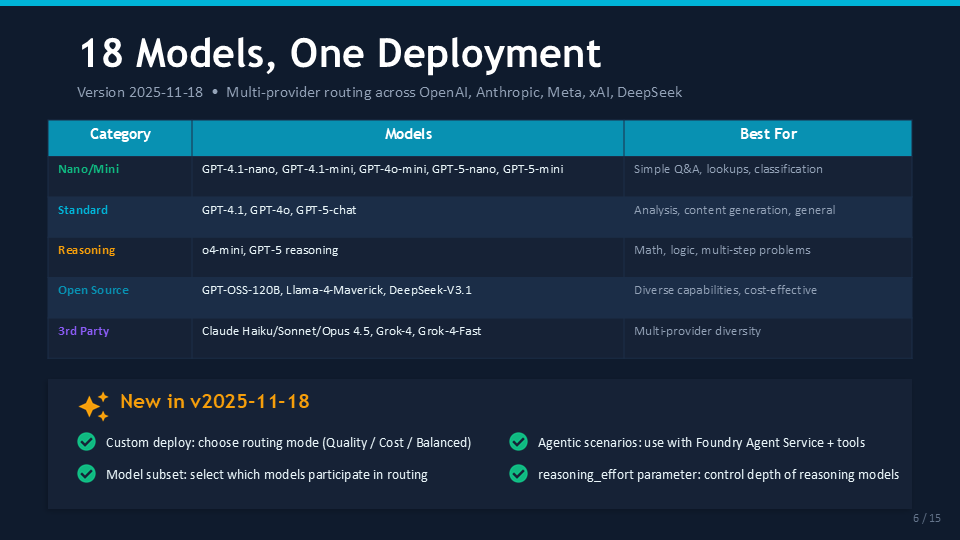Screen dimensions: 960x540
Task: Click the GPT-4.1, GPT-4o, GPT-5-chat cell
Action: click(x=408, y=217)
